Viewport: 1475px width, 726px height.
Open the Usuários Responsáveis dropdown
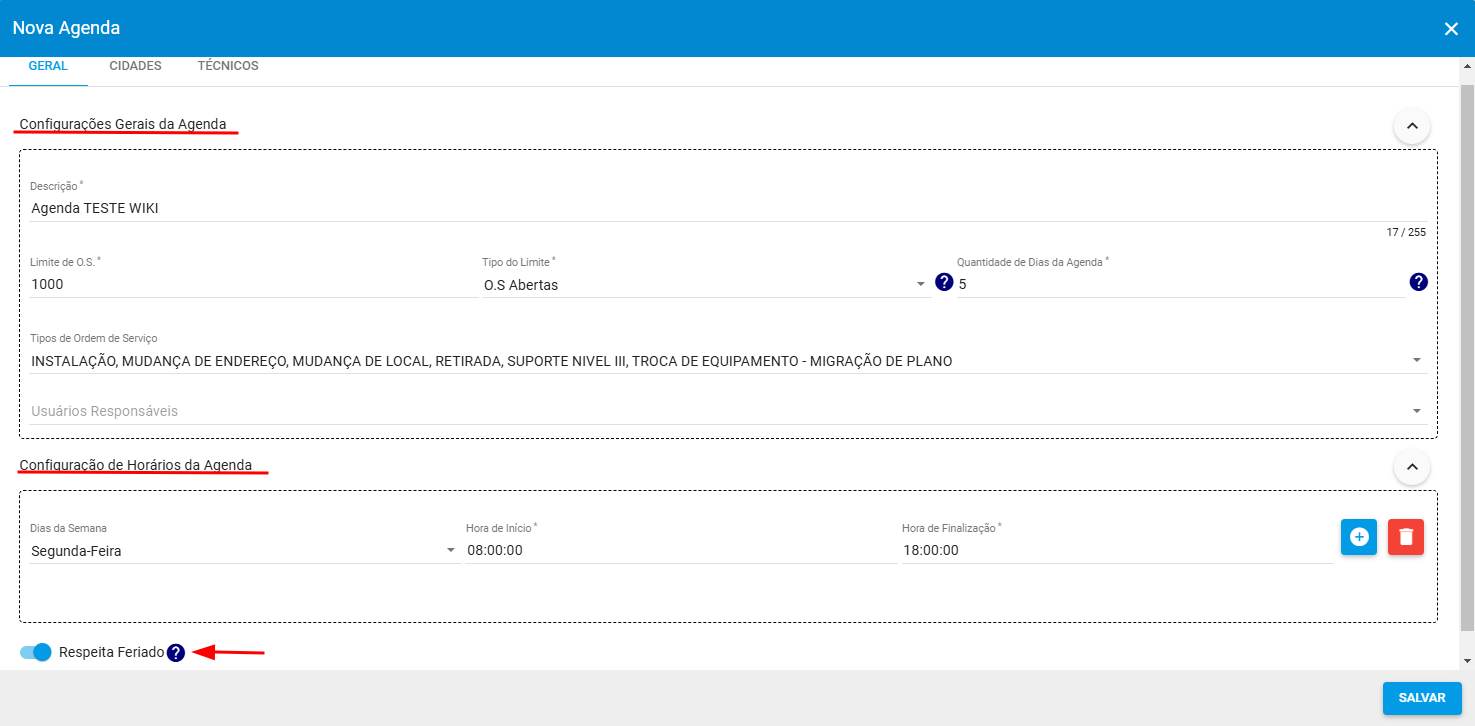[728, 411]
